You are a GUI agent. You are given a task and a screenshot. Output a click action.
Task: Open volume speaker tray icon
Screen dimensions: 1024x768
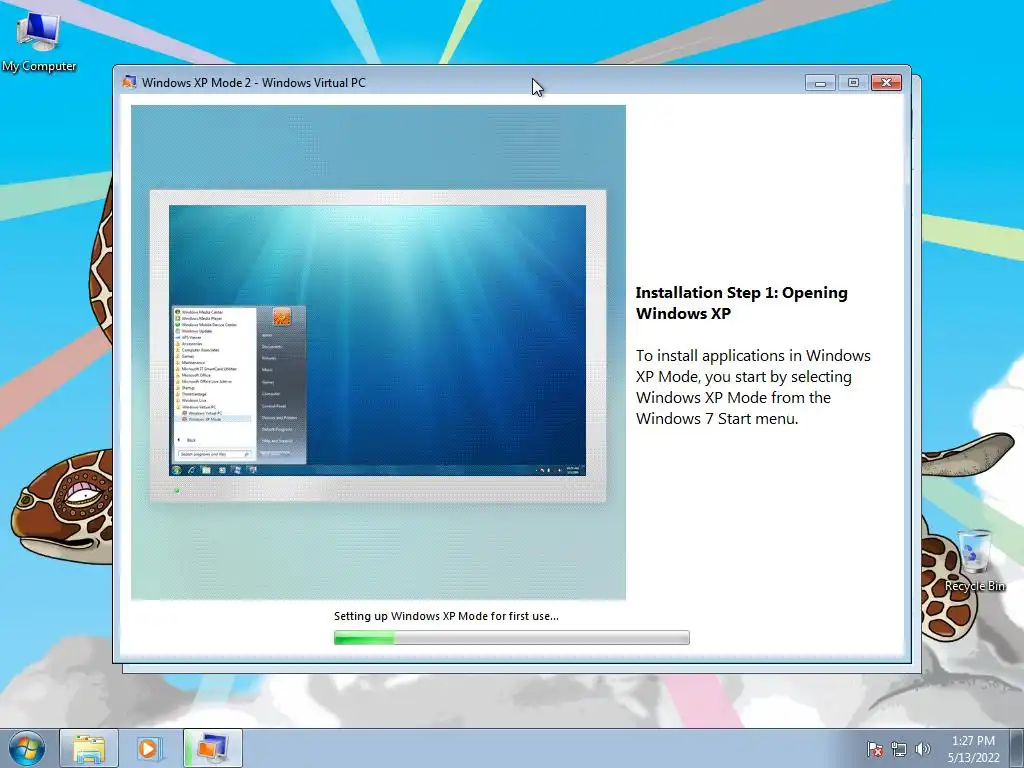pos(923,749)
